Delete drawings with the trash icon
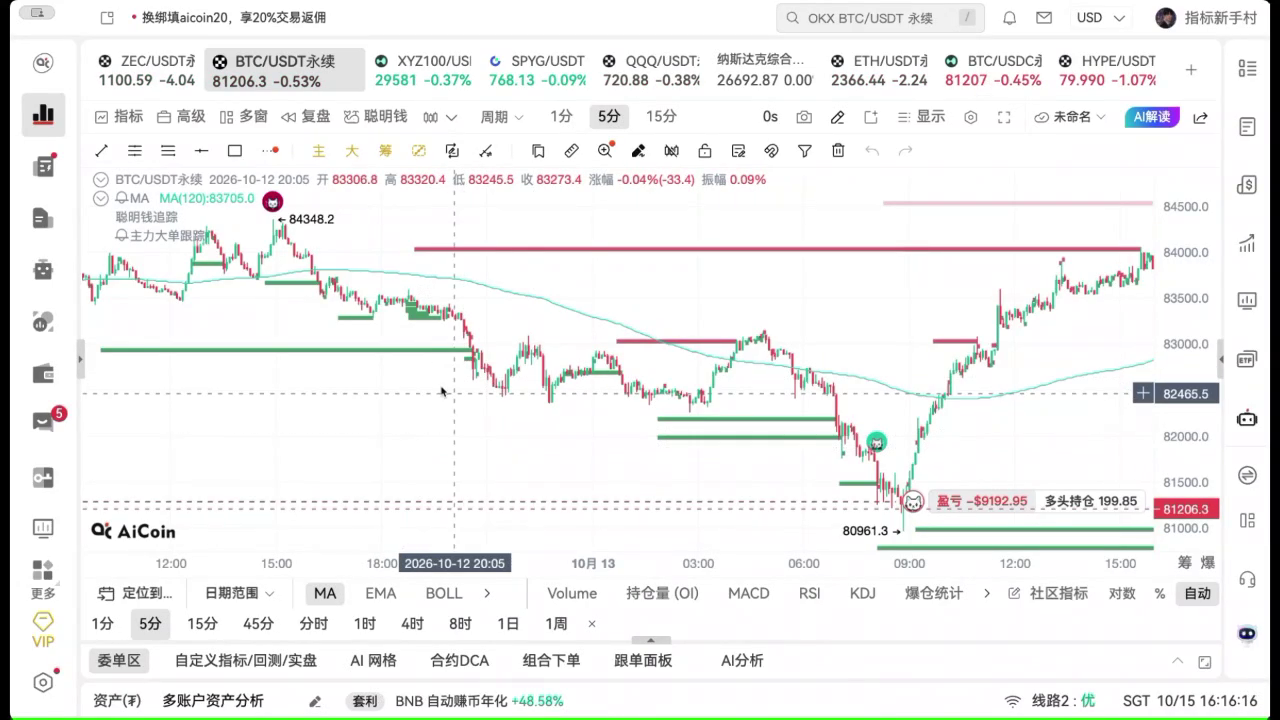 pos(838,151)
